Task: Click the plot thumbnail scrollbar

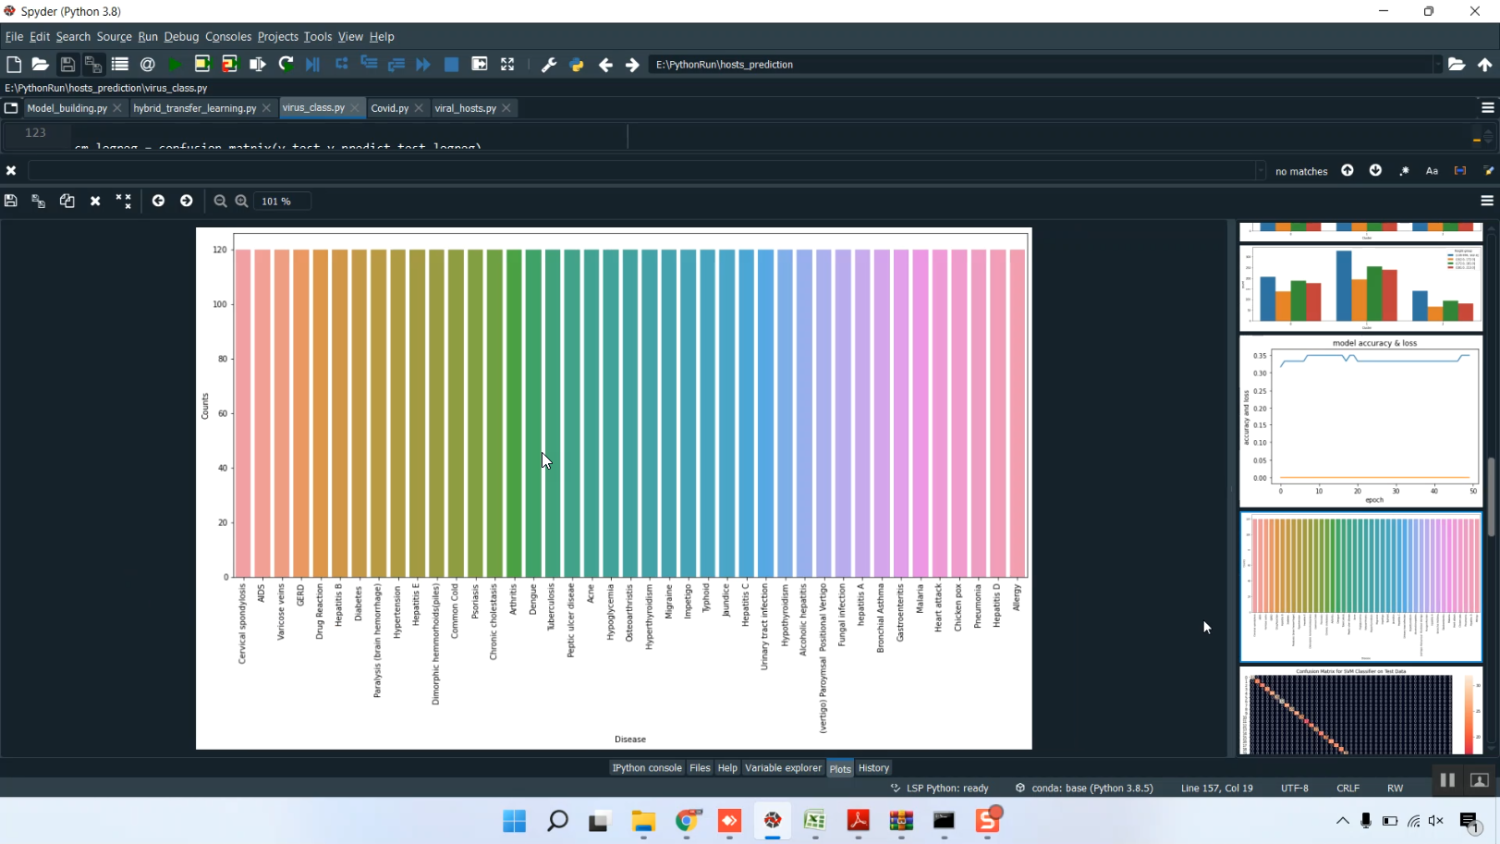Action: point(1491,497)
